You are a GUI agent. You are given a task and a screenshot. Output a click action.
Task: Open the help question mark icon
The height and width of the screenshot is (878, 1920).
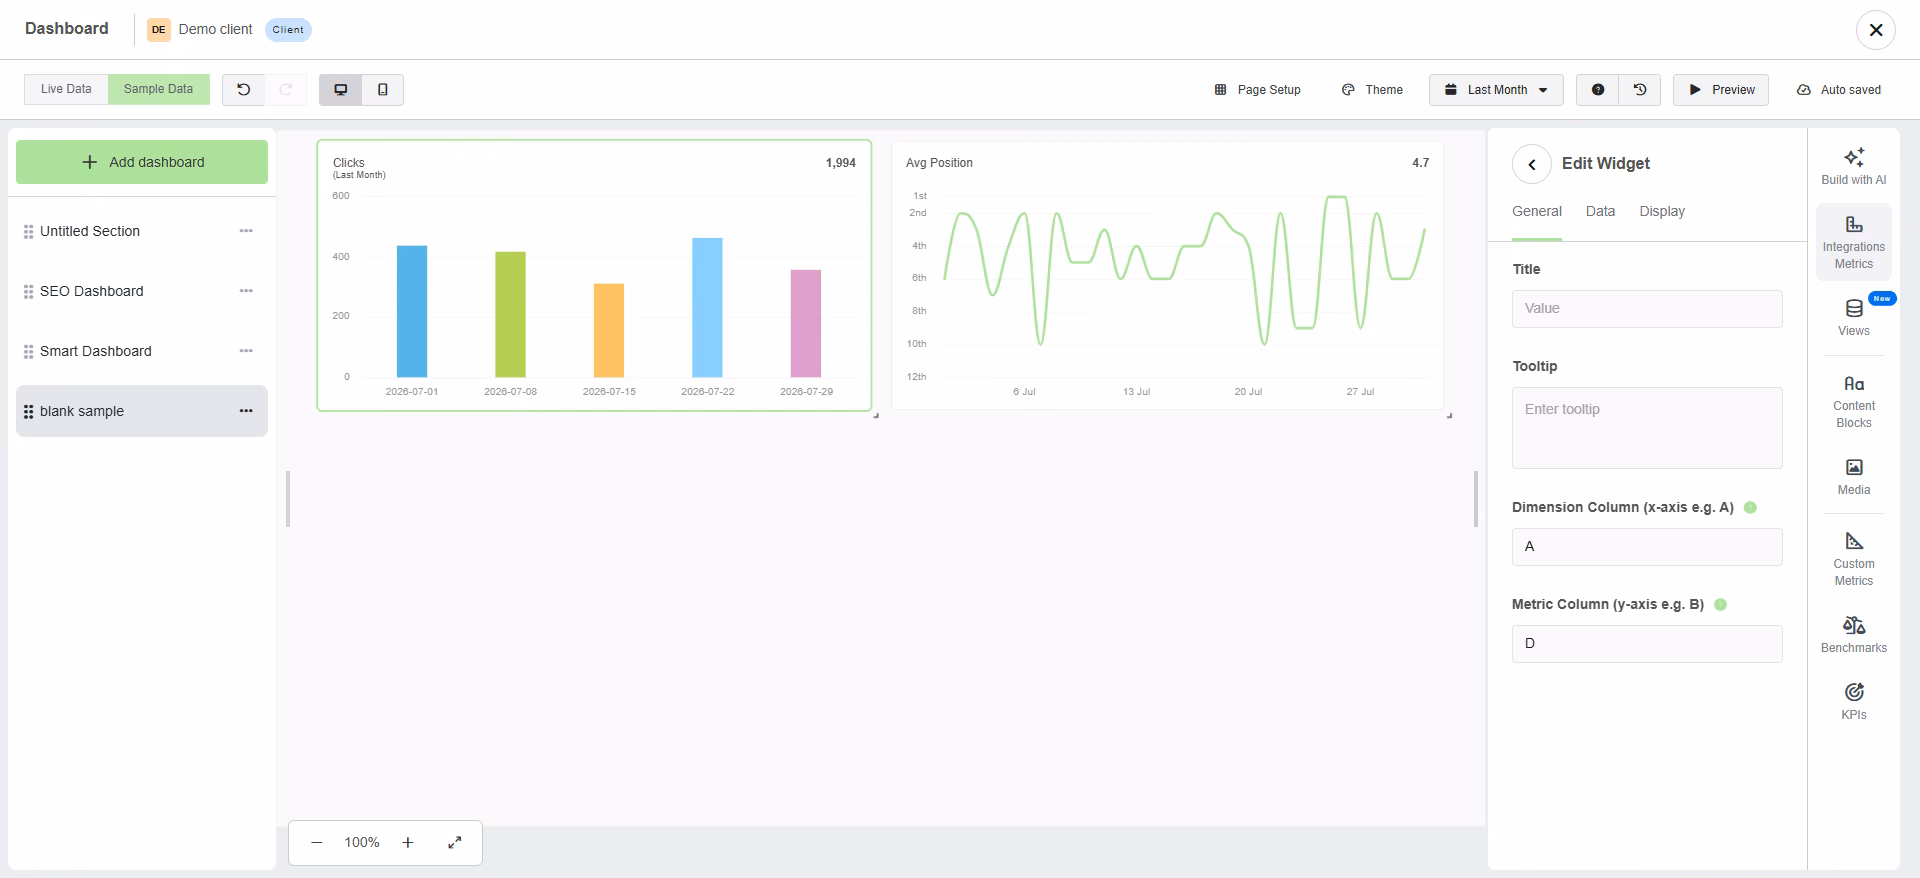click(1597, 89)
